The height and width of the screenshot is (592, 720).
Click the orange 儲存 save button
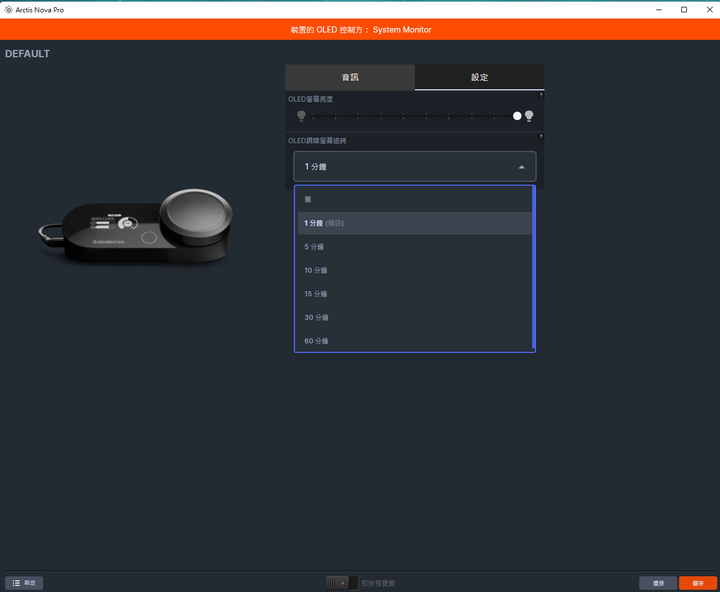(698, 583)
